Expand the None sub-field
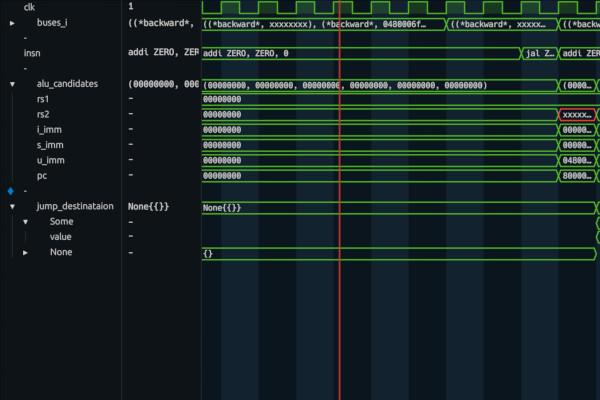 point(26,253)
